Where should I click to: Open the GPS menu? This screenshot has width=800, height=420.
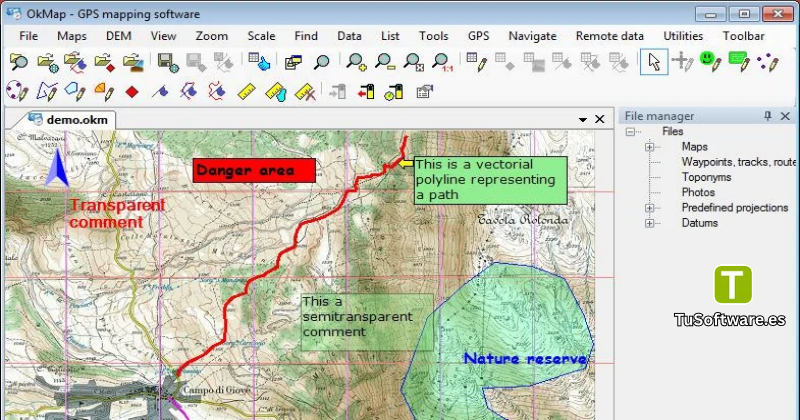pos(479,36)
